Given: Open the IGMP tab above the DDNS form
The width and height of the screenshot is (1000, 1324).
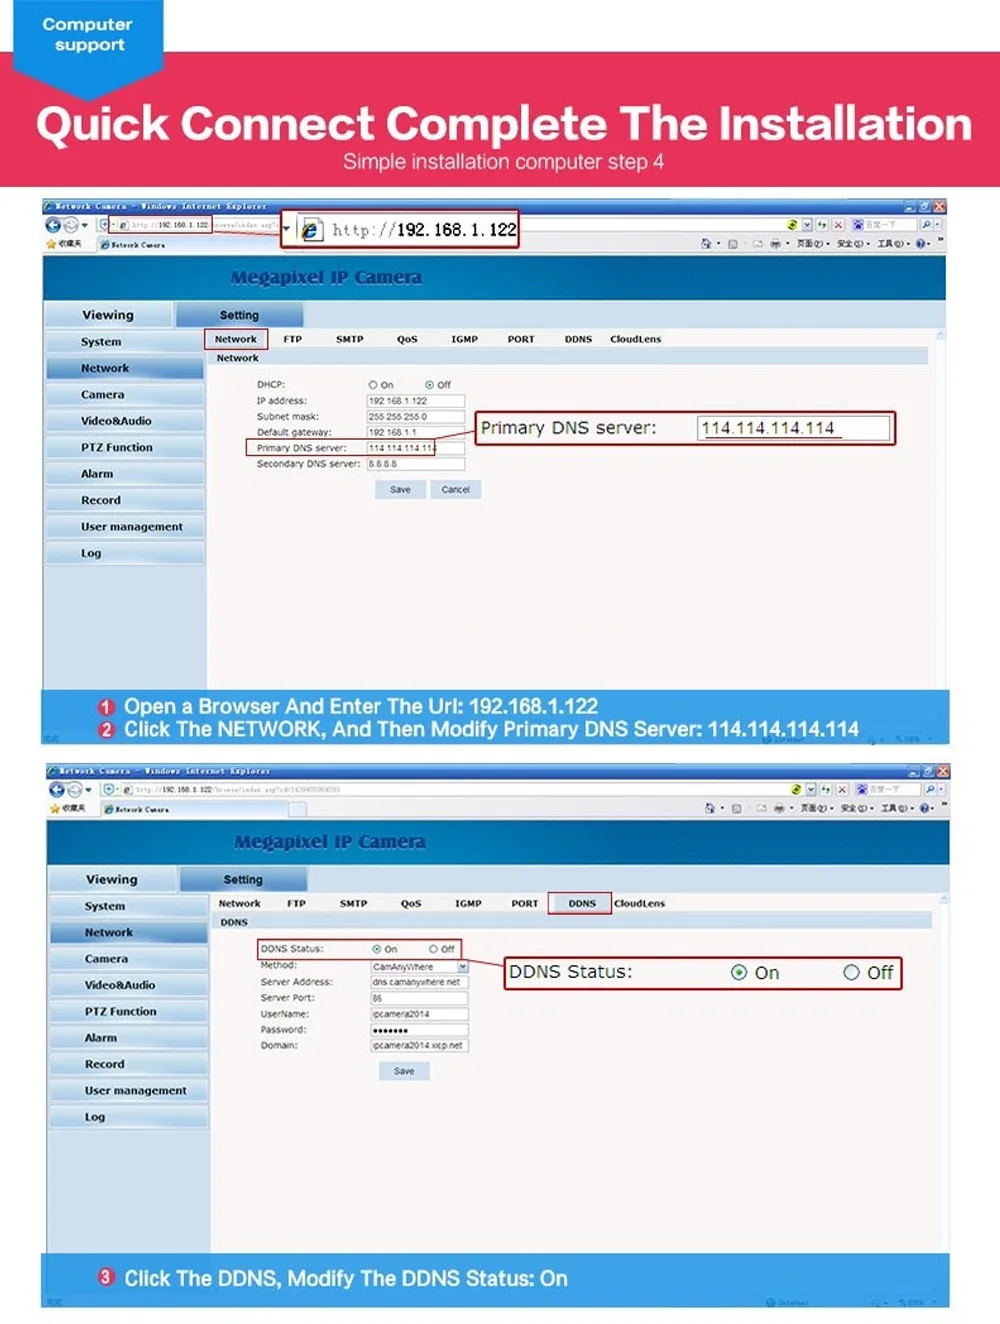Looking at the screenshot, I should point(468,903).
